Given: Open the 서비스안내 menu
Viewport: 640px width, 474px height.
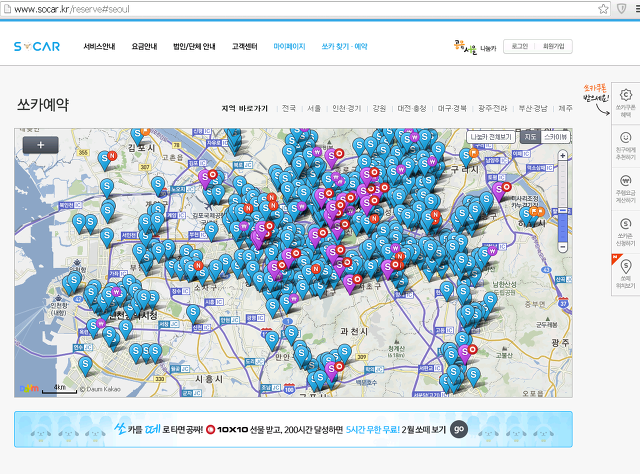Looking at the screenshot, I should pyautogui.click(x=99, y=47).
